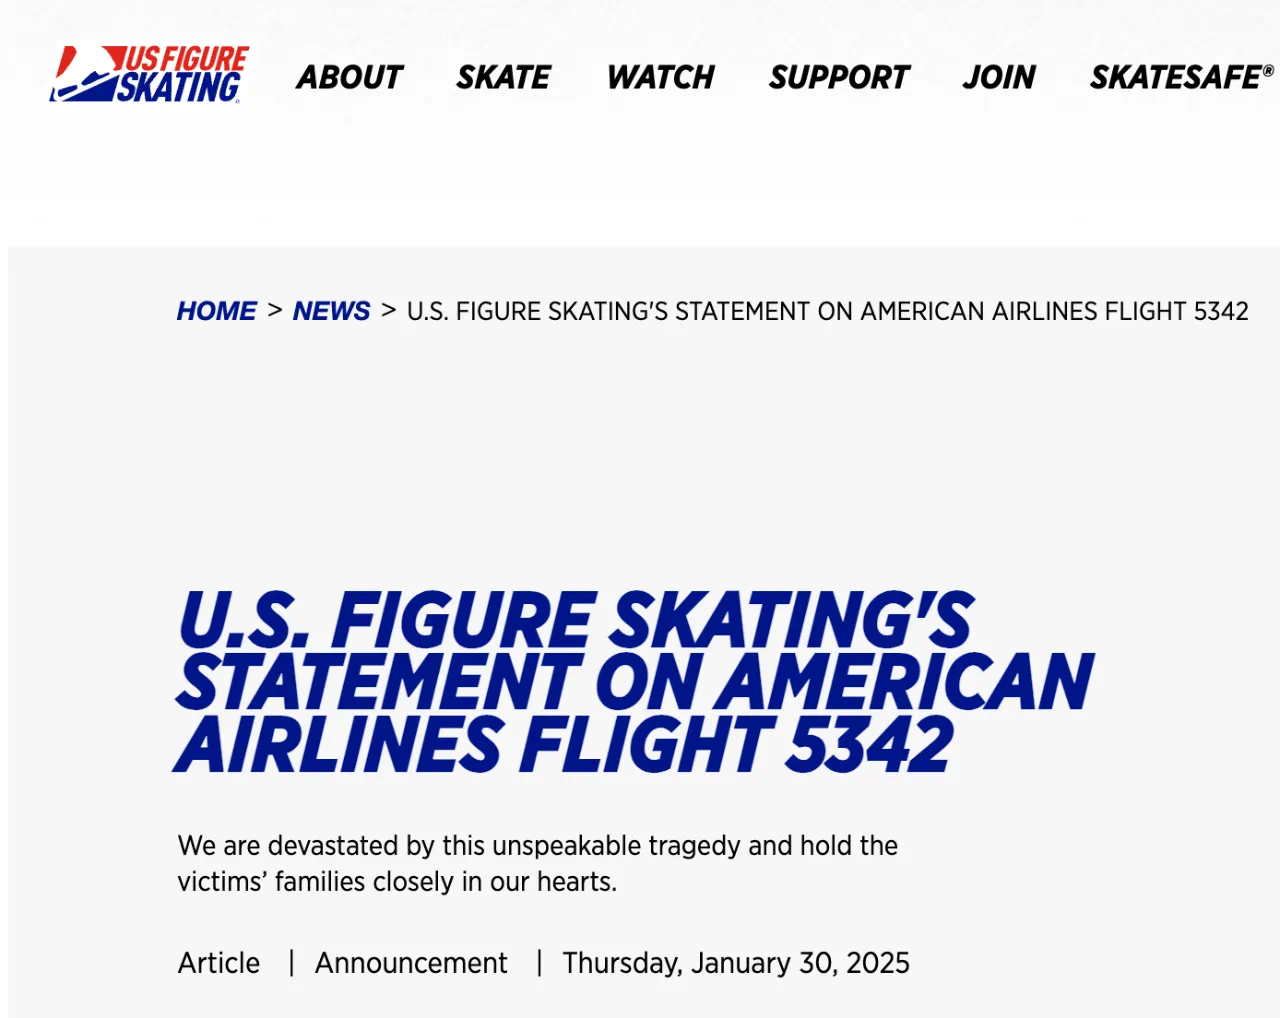Follow the Home breadcrumb link
The image size is (1280, 1018).
[216, 311]
